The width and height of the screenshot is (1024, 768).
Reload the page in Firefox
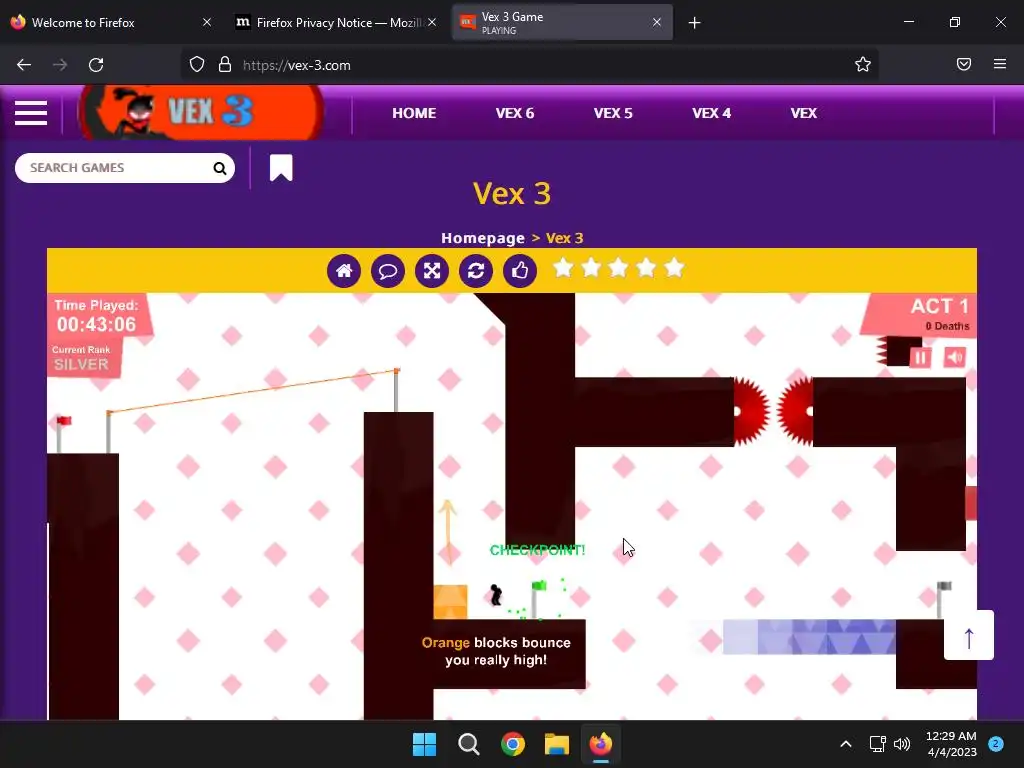point(96,65)
